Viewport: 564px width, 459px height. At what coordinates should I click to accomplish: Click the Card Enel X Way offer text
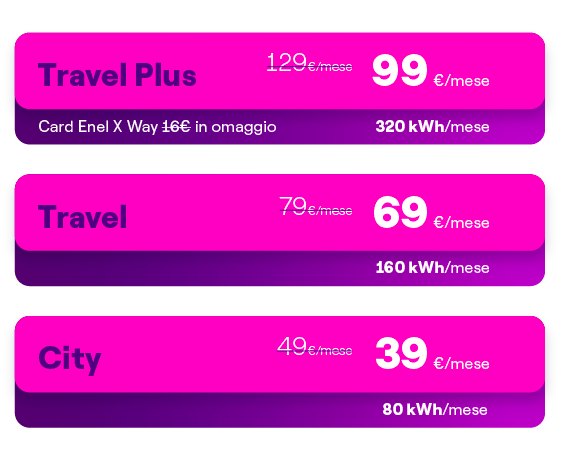(x=157, y=127)
